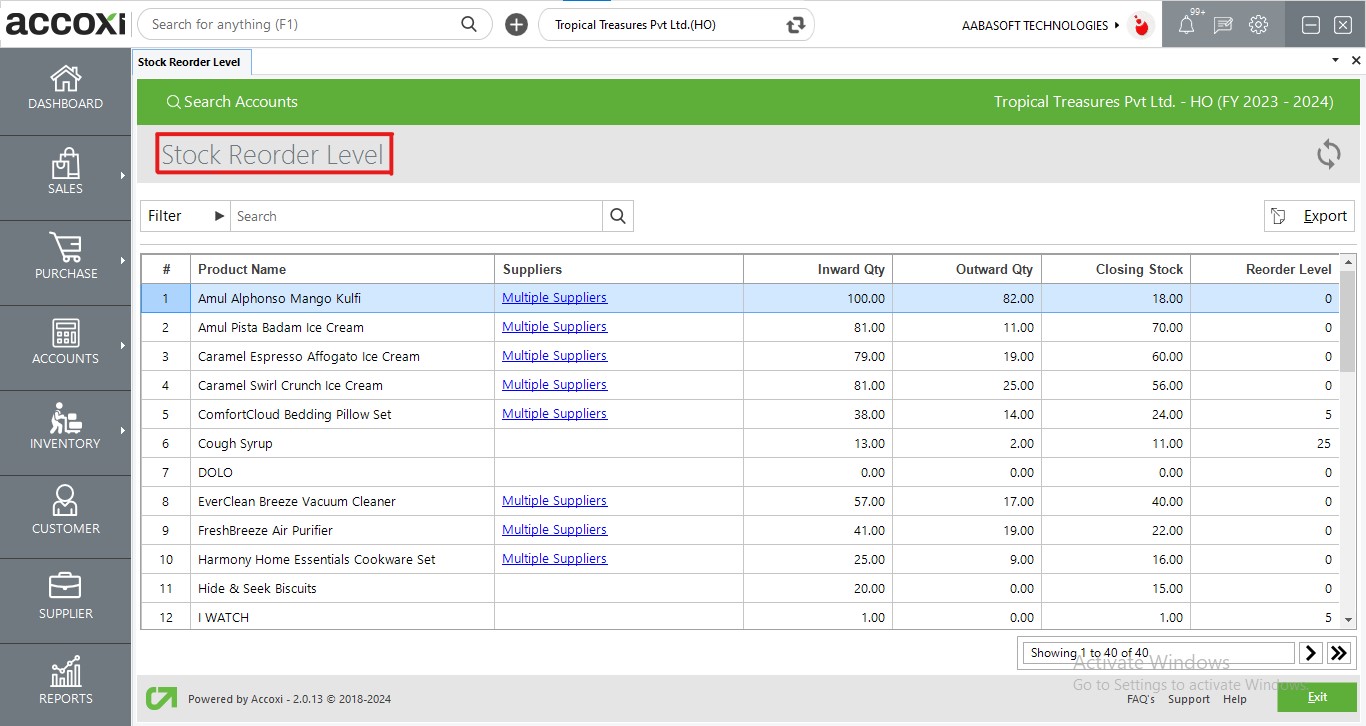
Task: Open the Dashboard from the sidebar
Action: click(x=66, y=88)
